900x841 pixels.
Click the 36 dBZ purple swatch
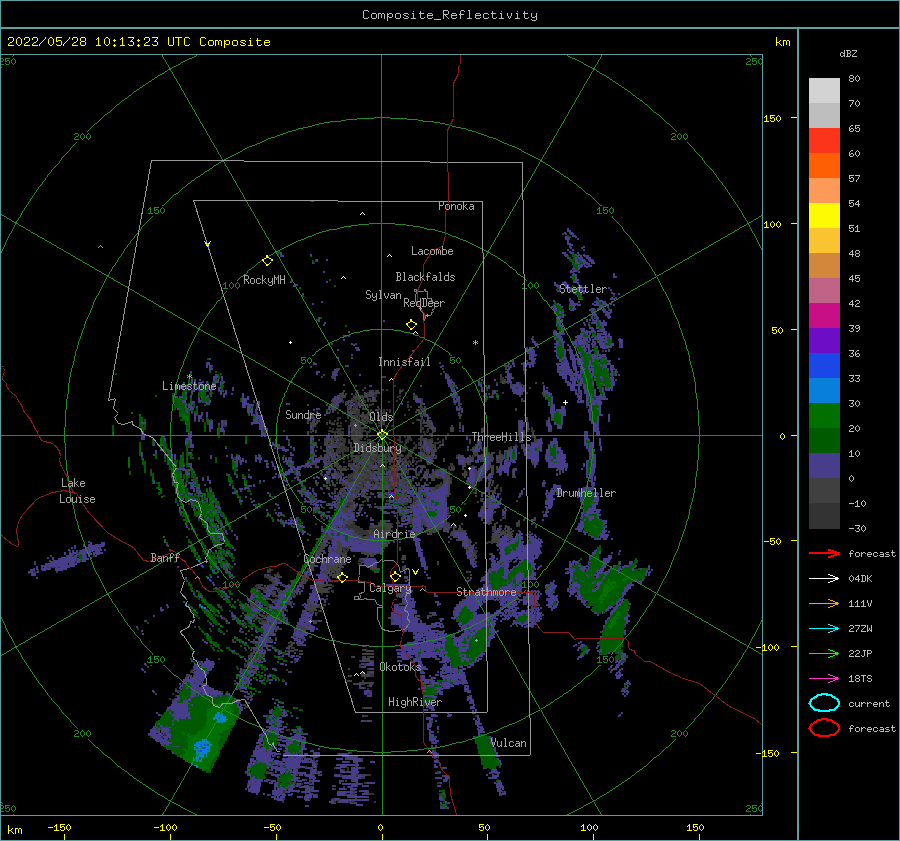(x=824, y=340)
